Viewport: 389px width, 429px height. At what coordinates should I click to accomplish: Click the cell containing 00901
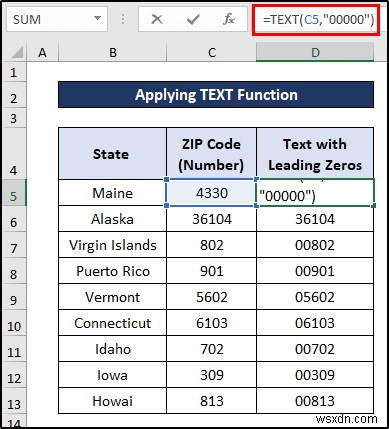[315, 271]
